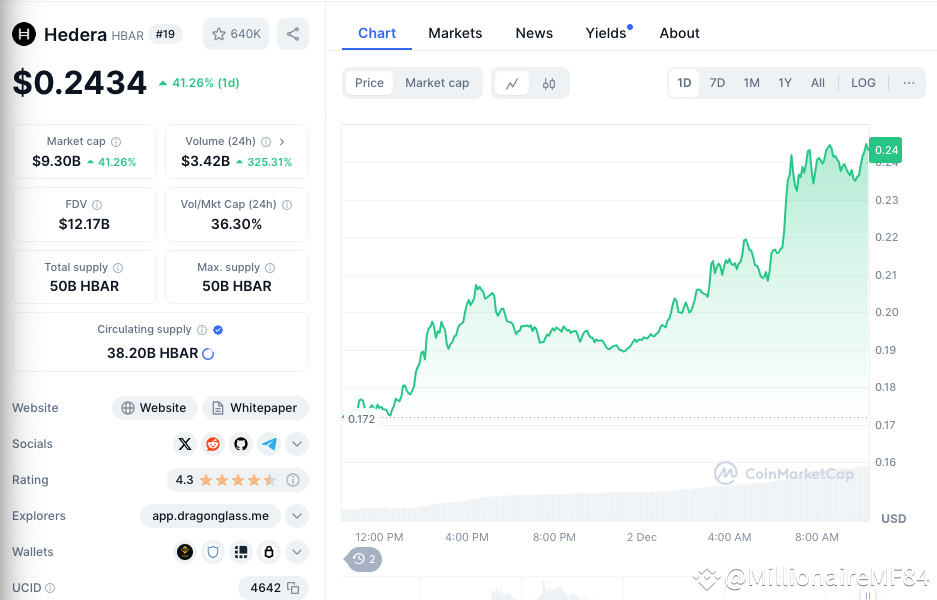Open info icon next to FDV
Viewport: 937px width, 600px height.
[97, 204]
